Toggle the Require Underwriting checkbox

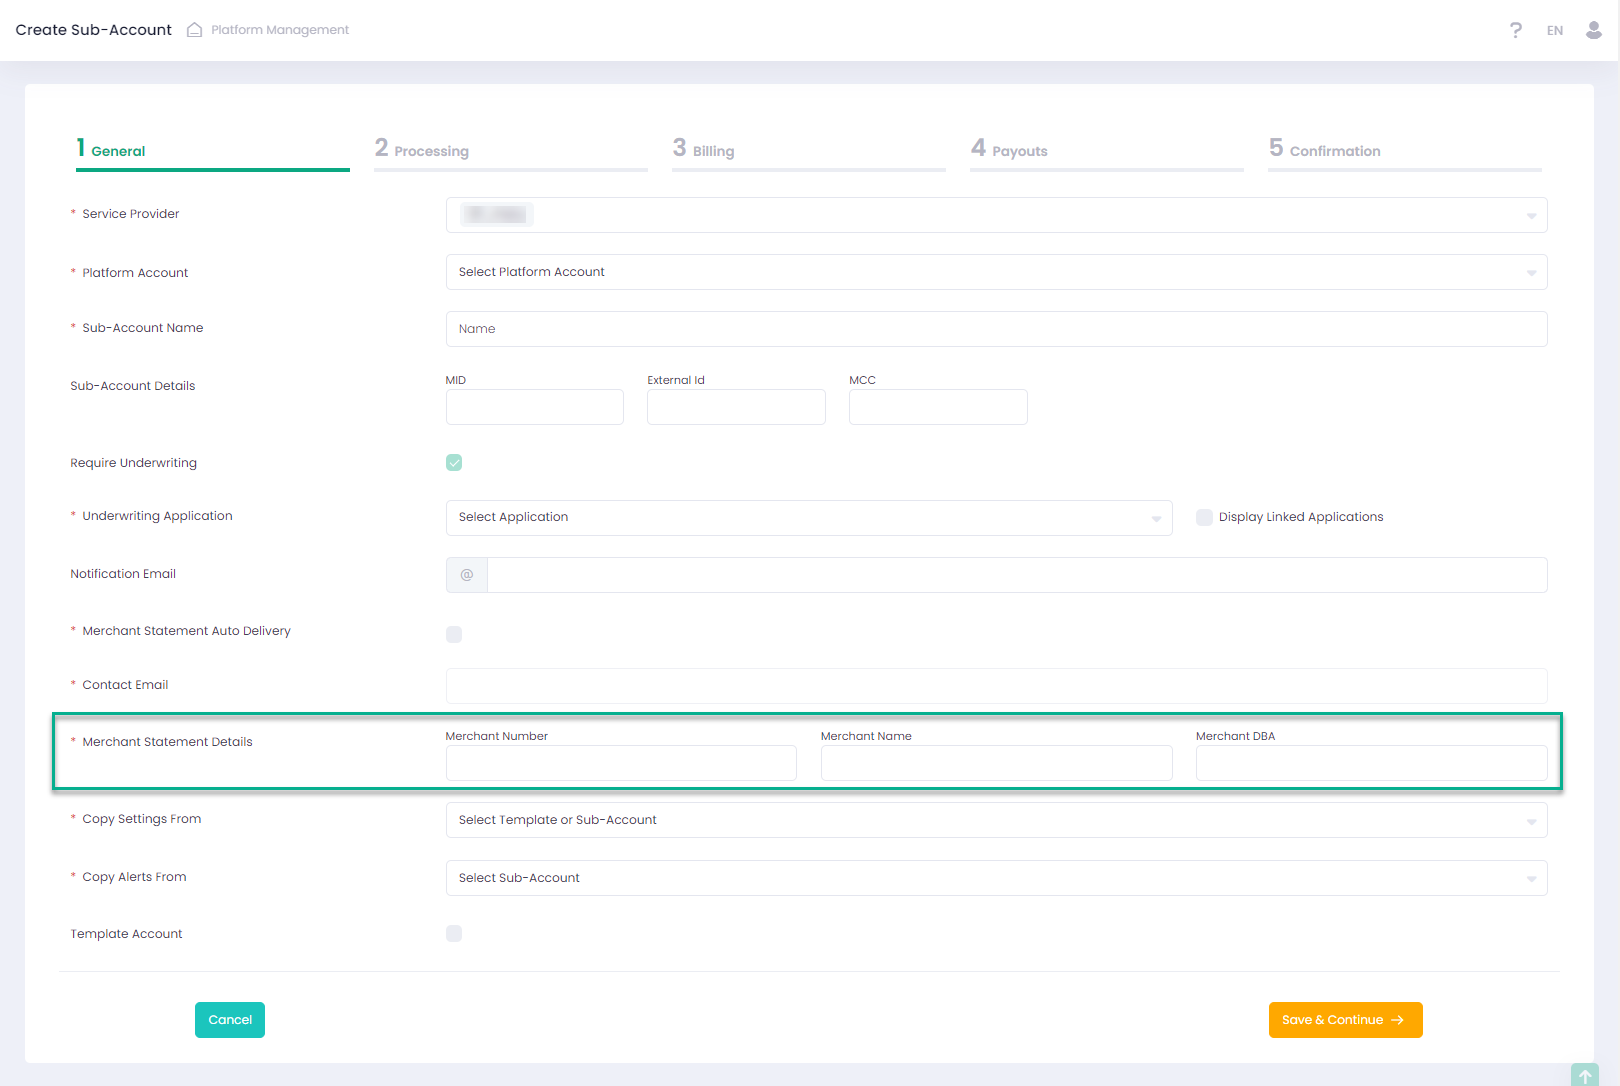[454, 463]
